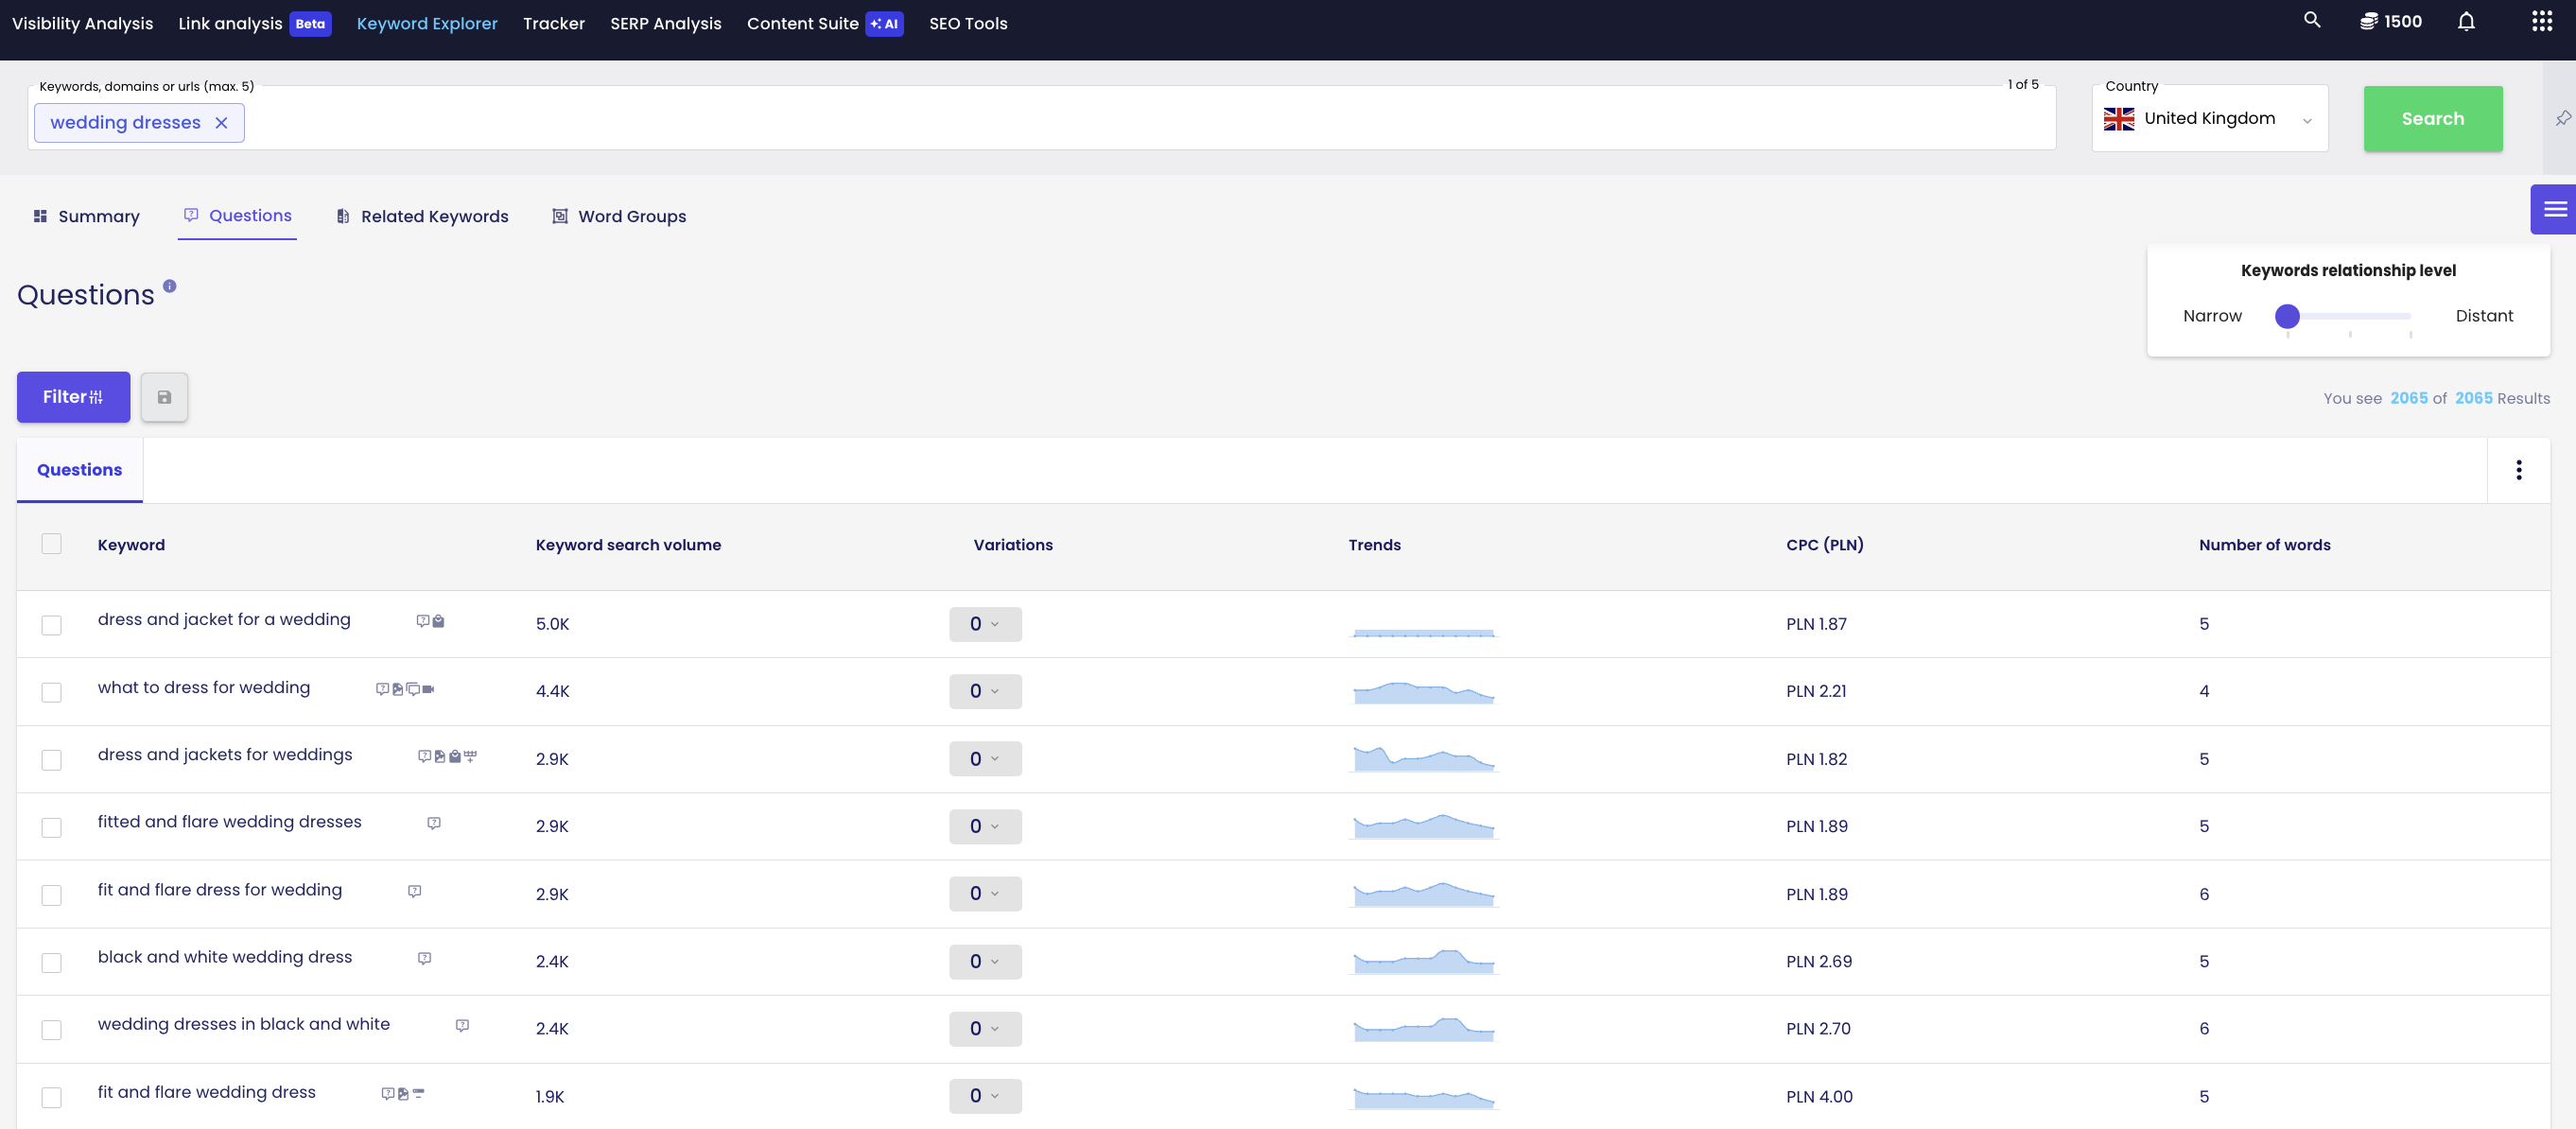Expand variations for dress and jacket for a wedding
2576x1129 pixels.
click(984, 624)
